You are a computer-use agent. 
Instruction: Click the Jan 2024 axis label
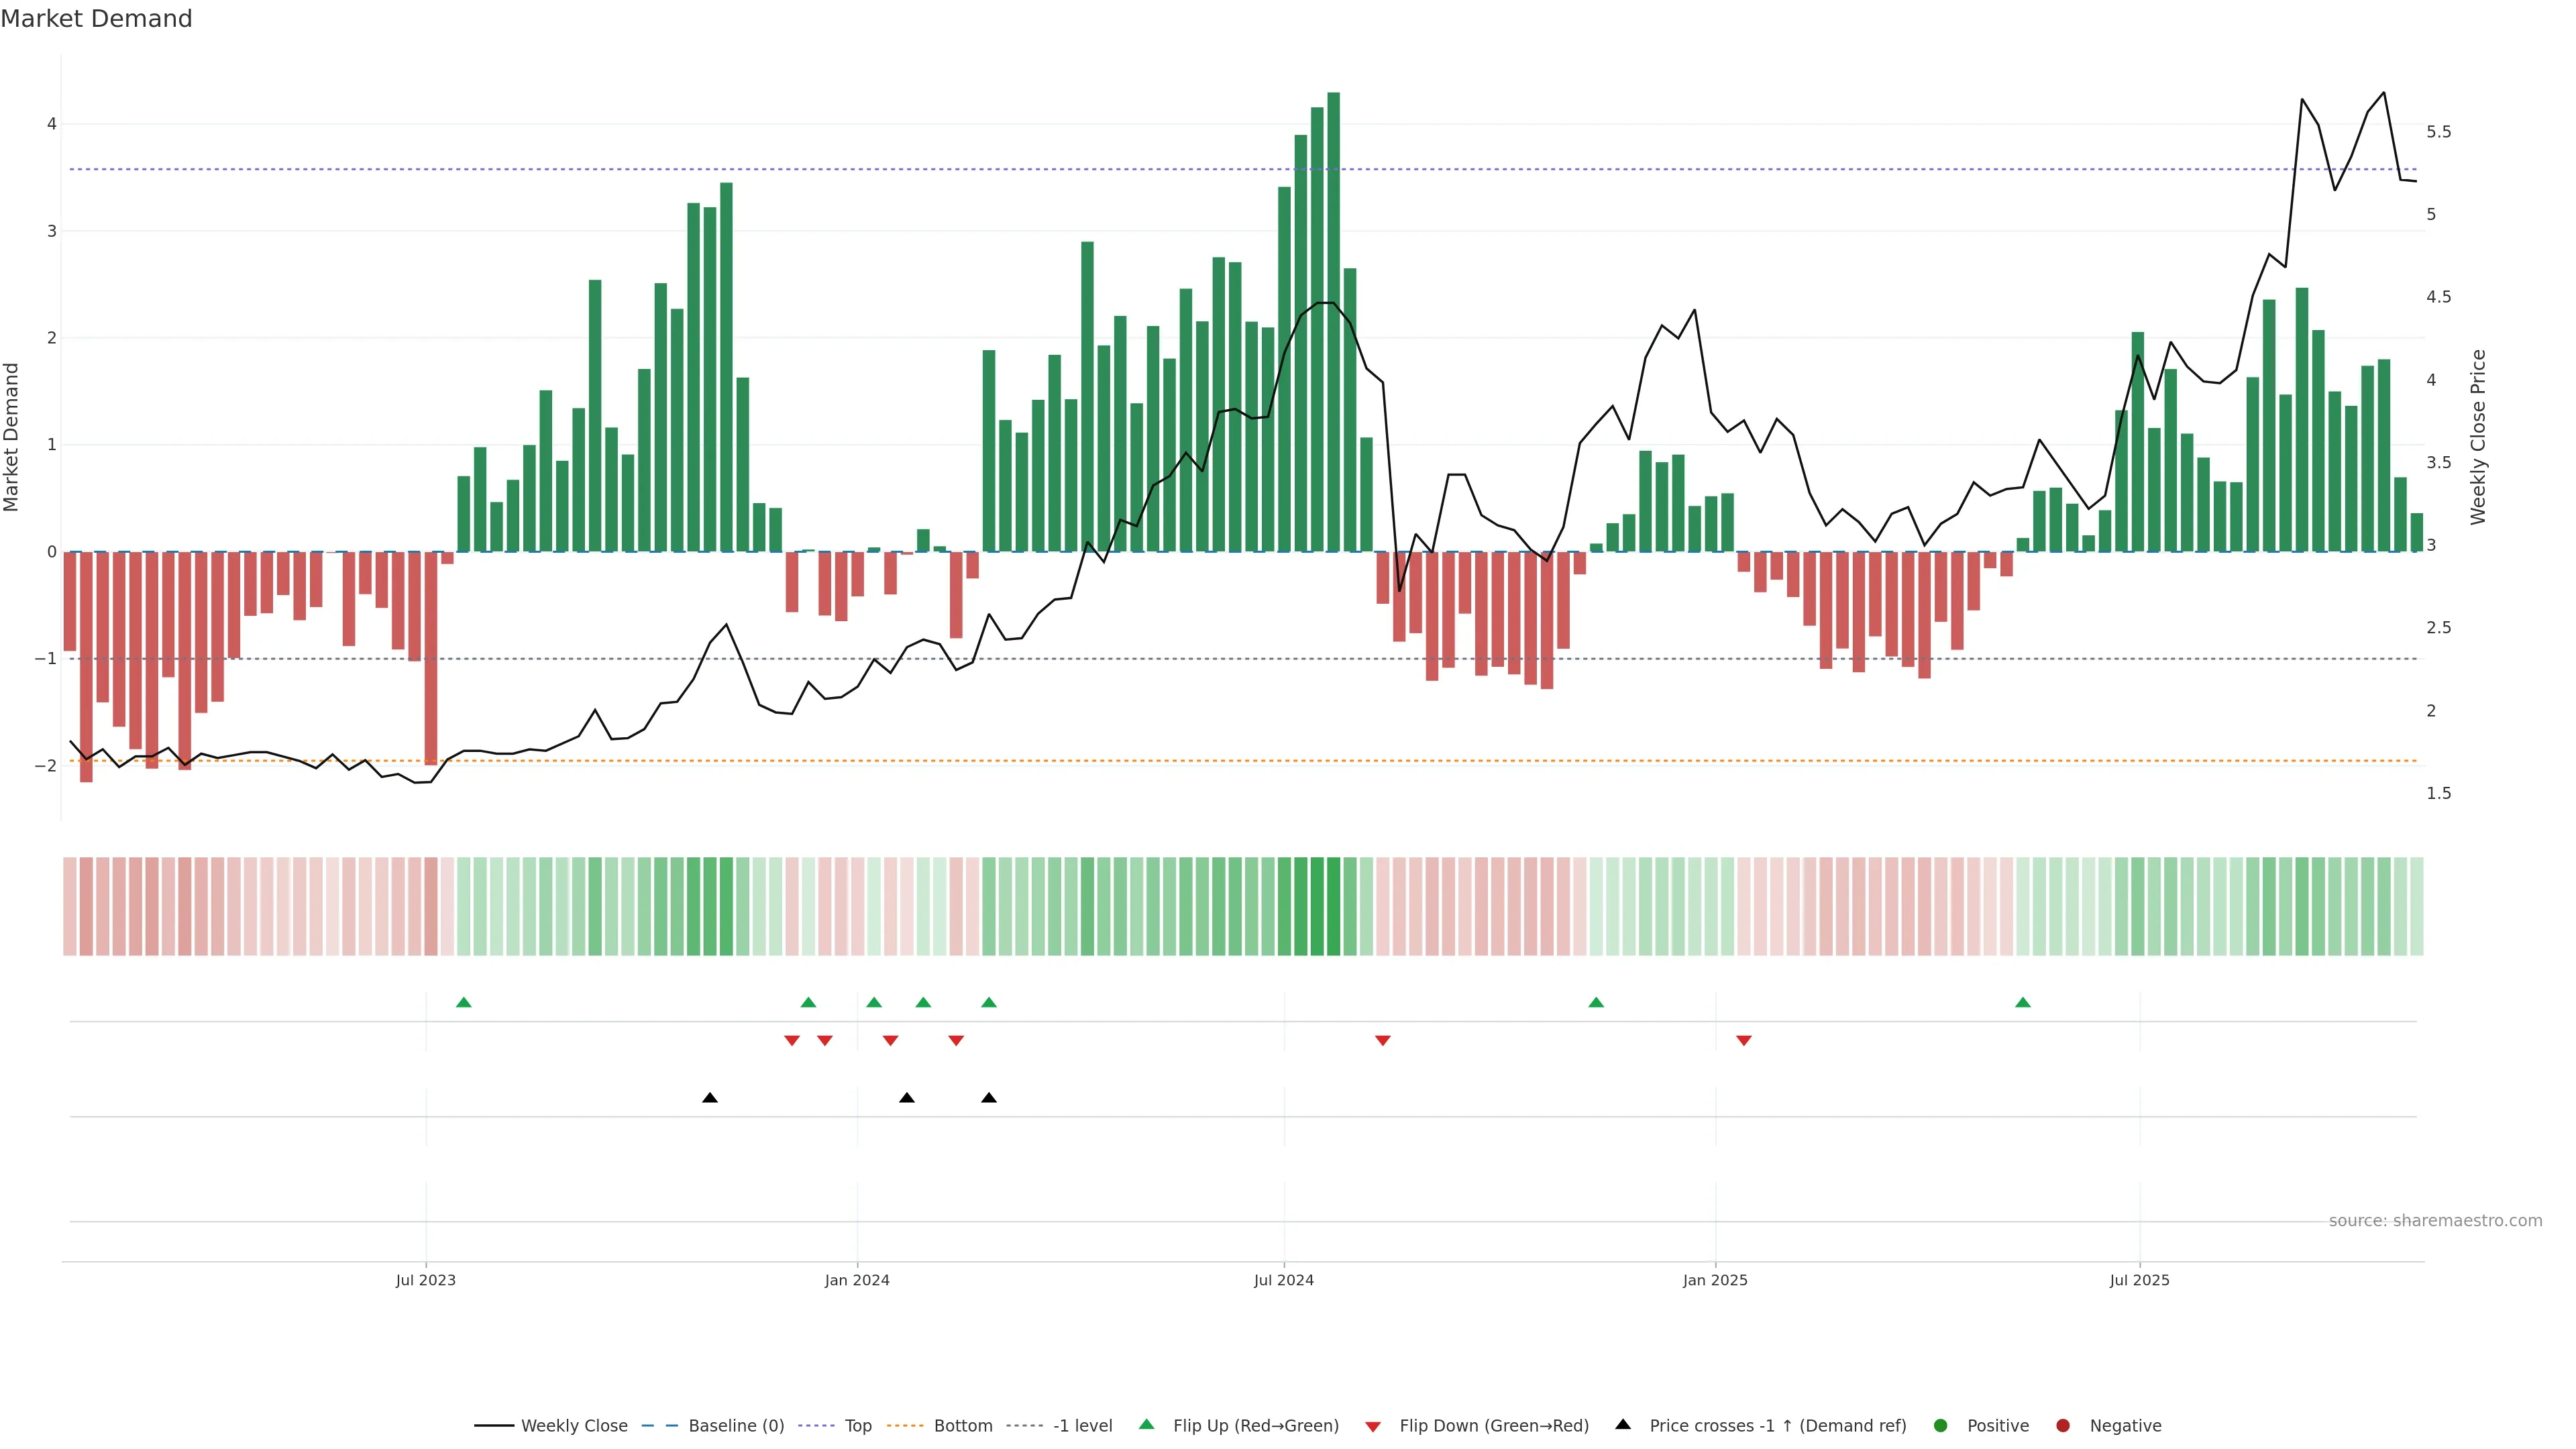pos(857,1281)
